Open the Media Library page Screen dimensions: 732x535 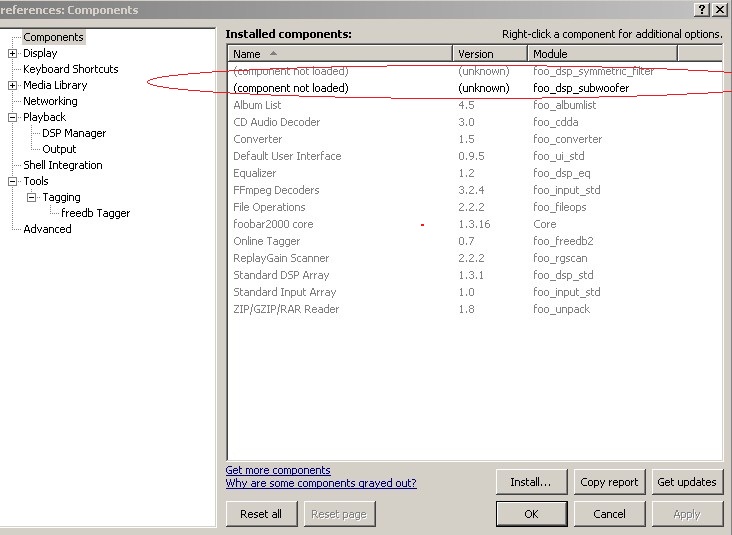pyautogui.click(x=55, y=85)
